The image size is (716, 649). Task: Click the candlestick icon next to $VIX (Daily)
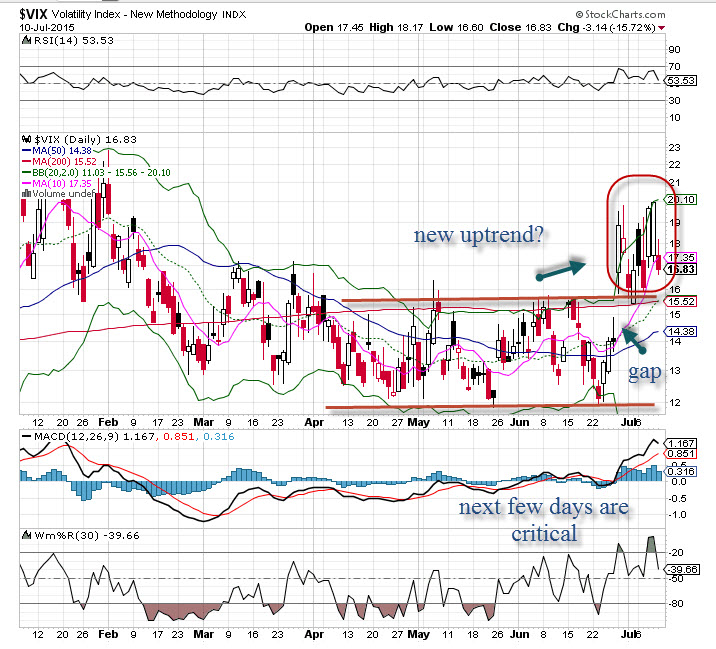(28, 140)
